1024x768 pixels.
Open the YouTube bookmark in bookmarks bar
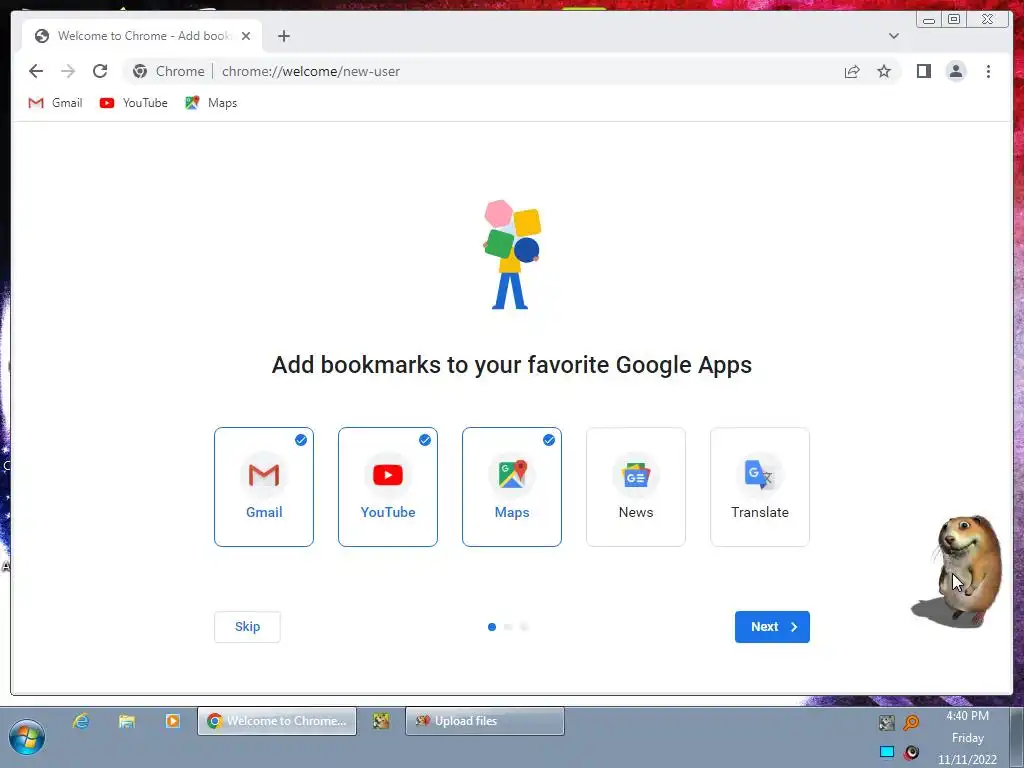(x=134, y=103)
